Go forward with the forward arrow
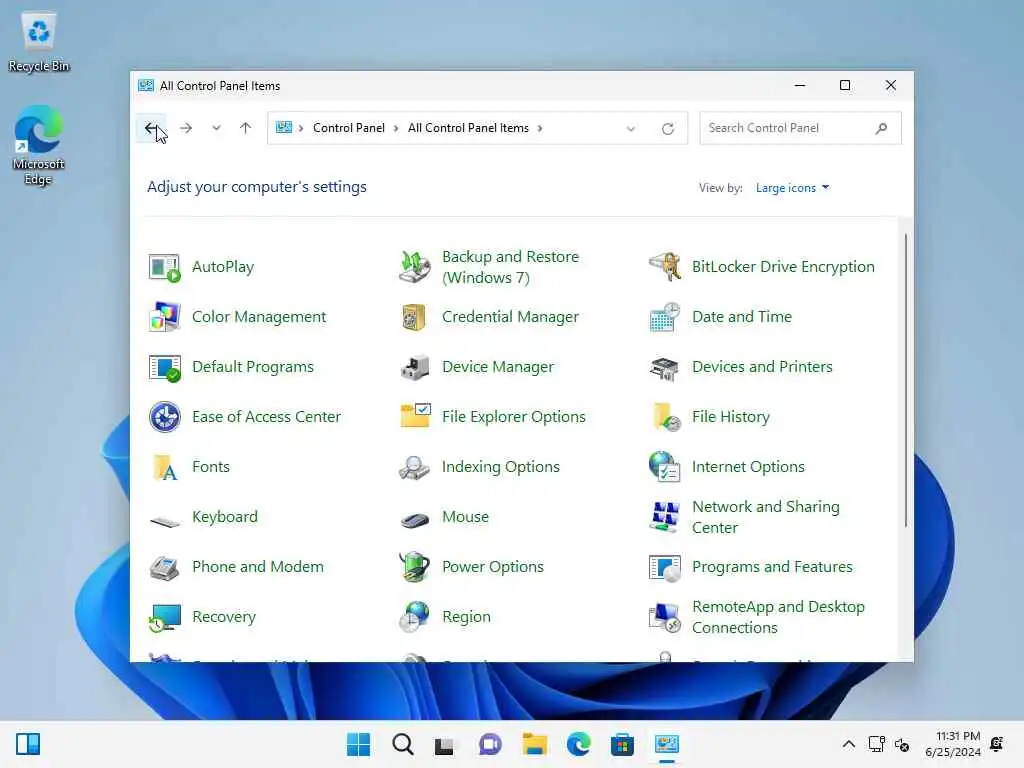 [186, 128]
